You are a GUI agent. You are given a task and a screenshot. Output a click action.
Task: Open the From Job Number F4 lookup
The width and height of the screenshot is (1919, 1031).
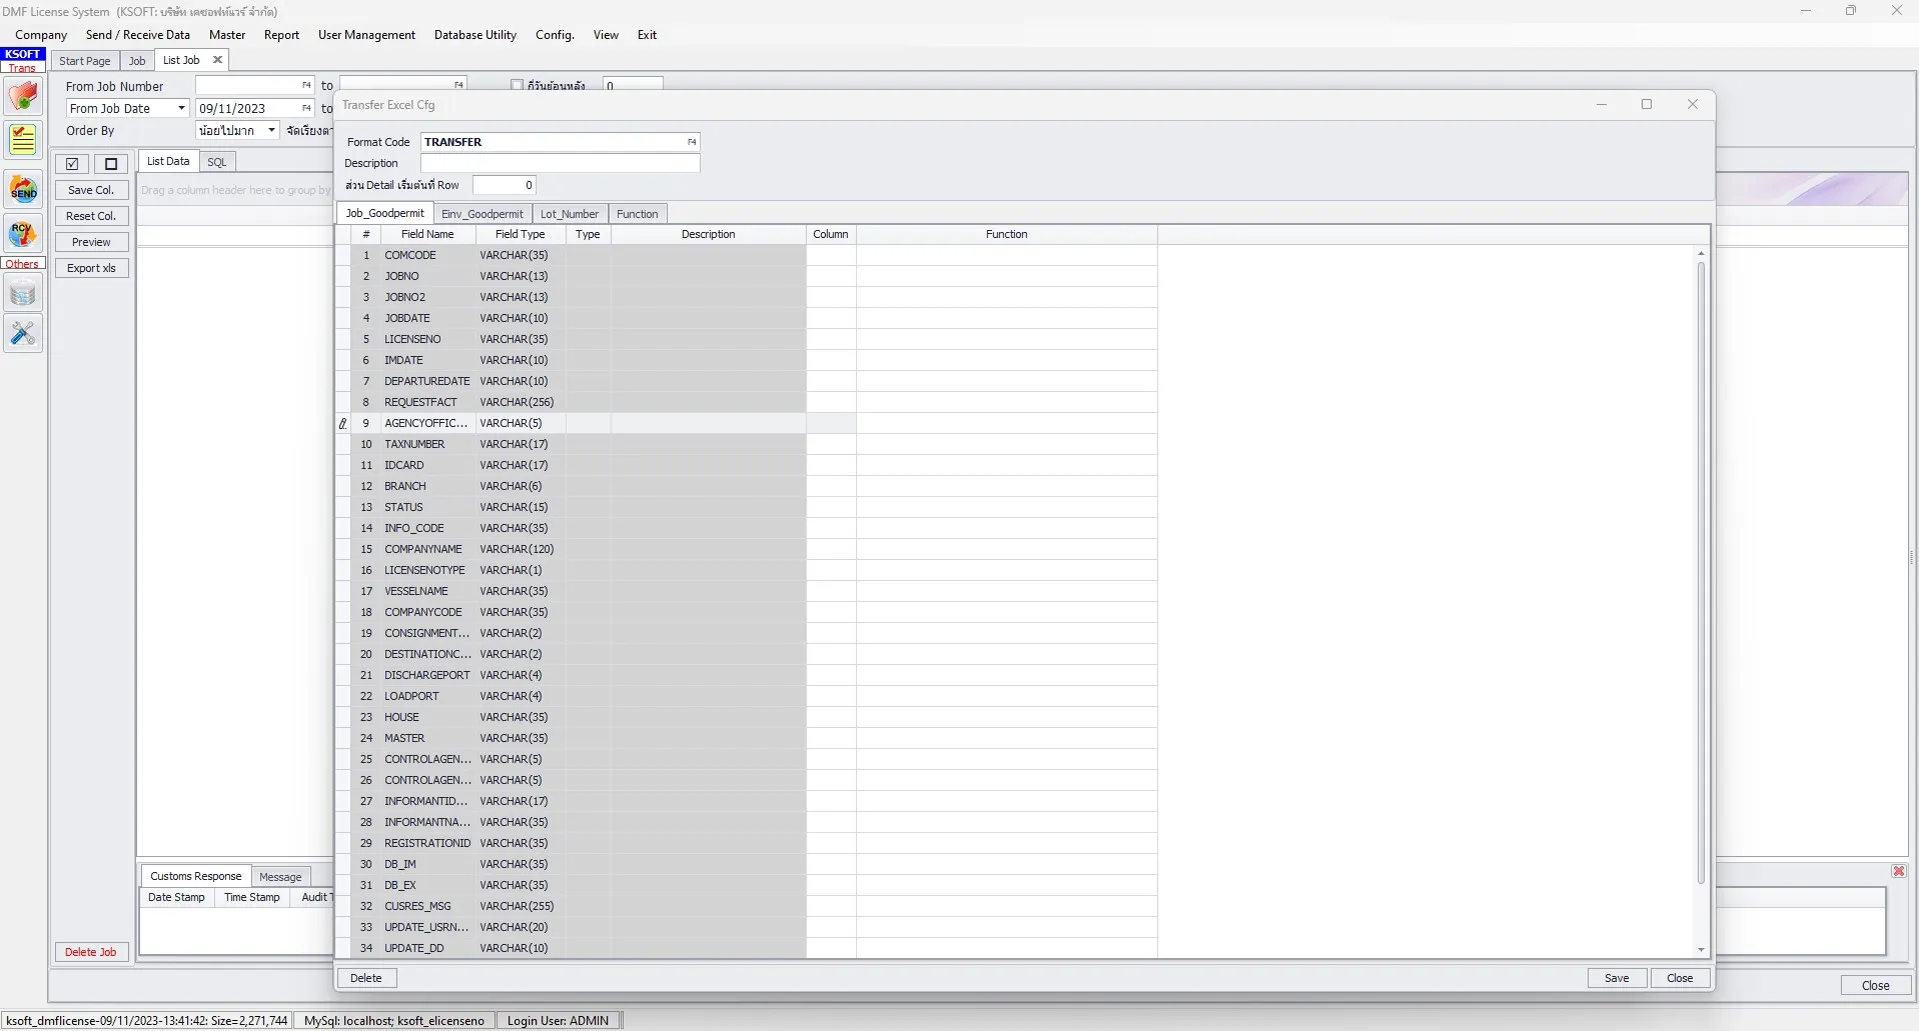(306, 86)
